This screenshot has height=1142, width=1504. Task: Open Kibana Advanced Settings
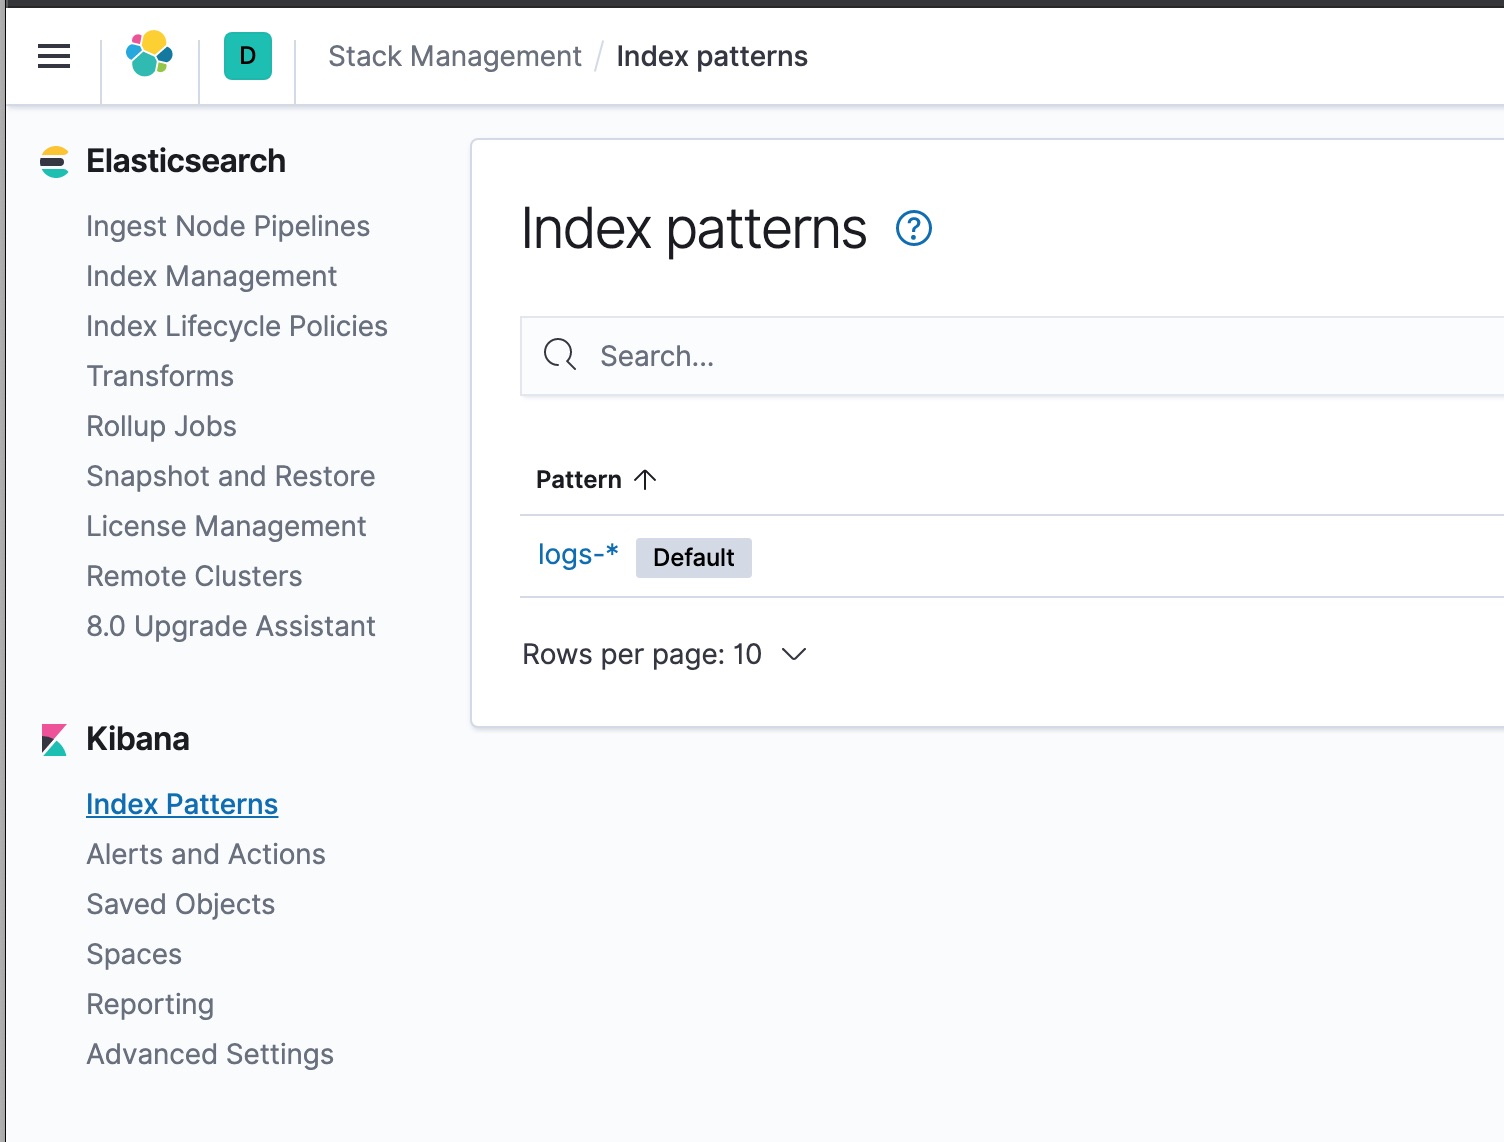tap(209, 1054)
